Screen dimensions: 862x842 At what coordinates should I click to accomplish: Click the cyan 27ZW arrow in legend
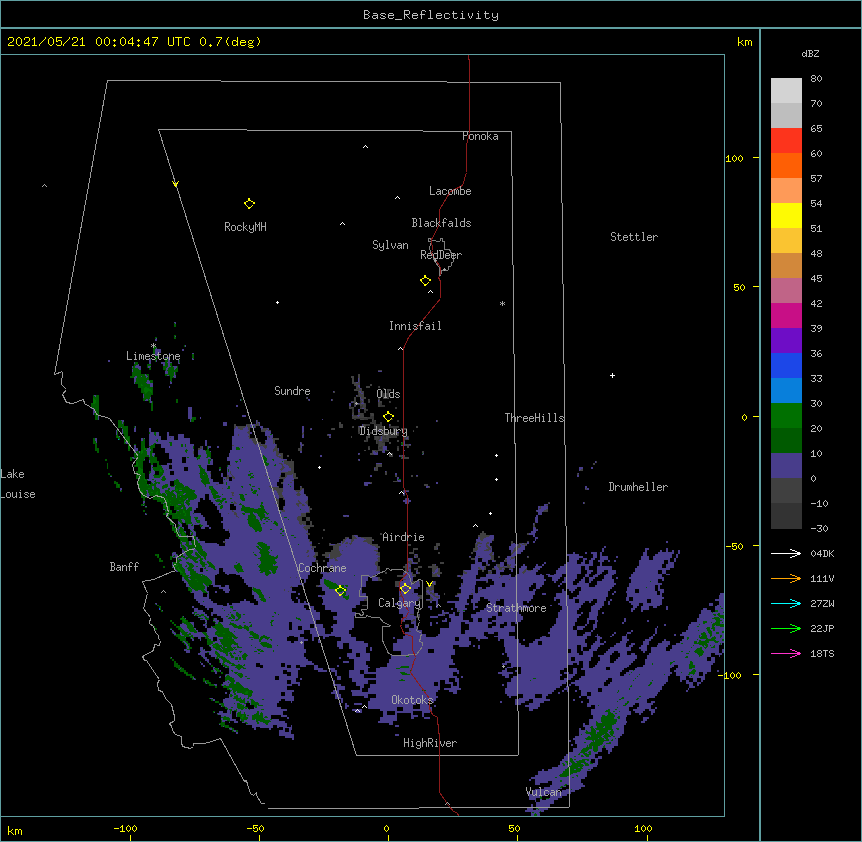coord(786,603)
